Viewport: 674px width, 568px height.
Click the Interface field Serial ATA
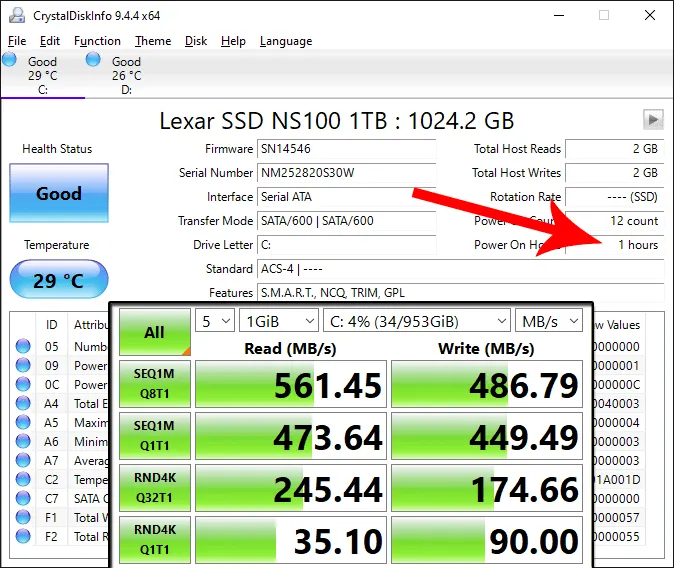346,197
